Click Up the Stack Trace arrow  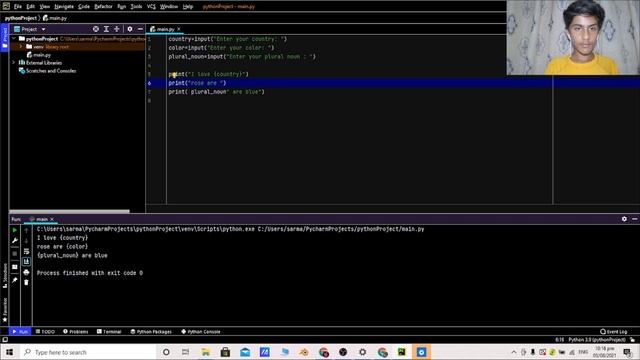click(x=27, y=231)
